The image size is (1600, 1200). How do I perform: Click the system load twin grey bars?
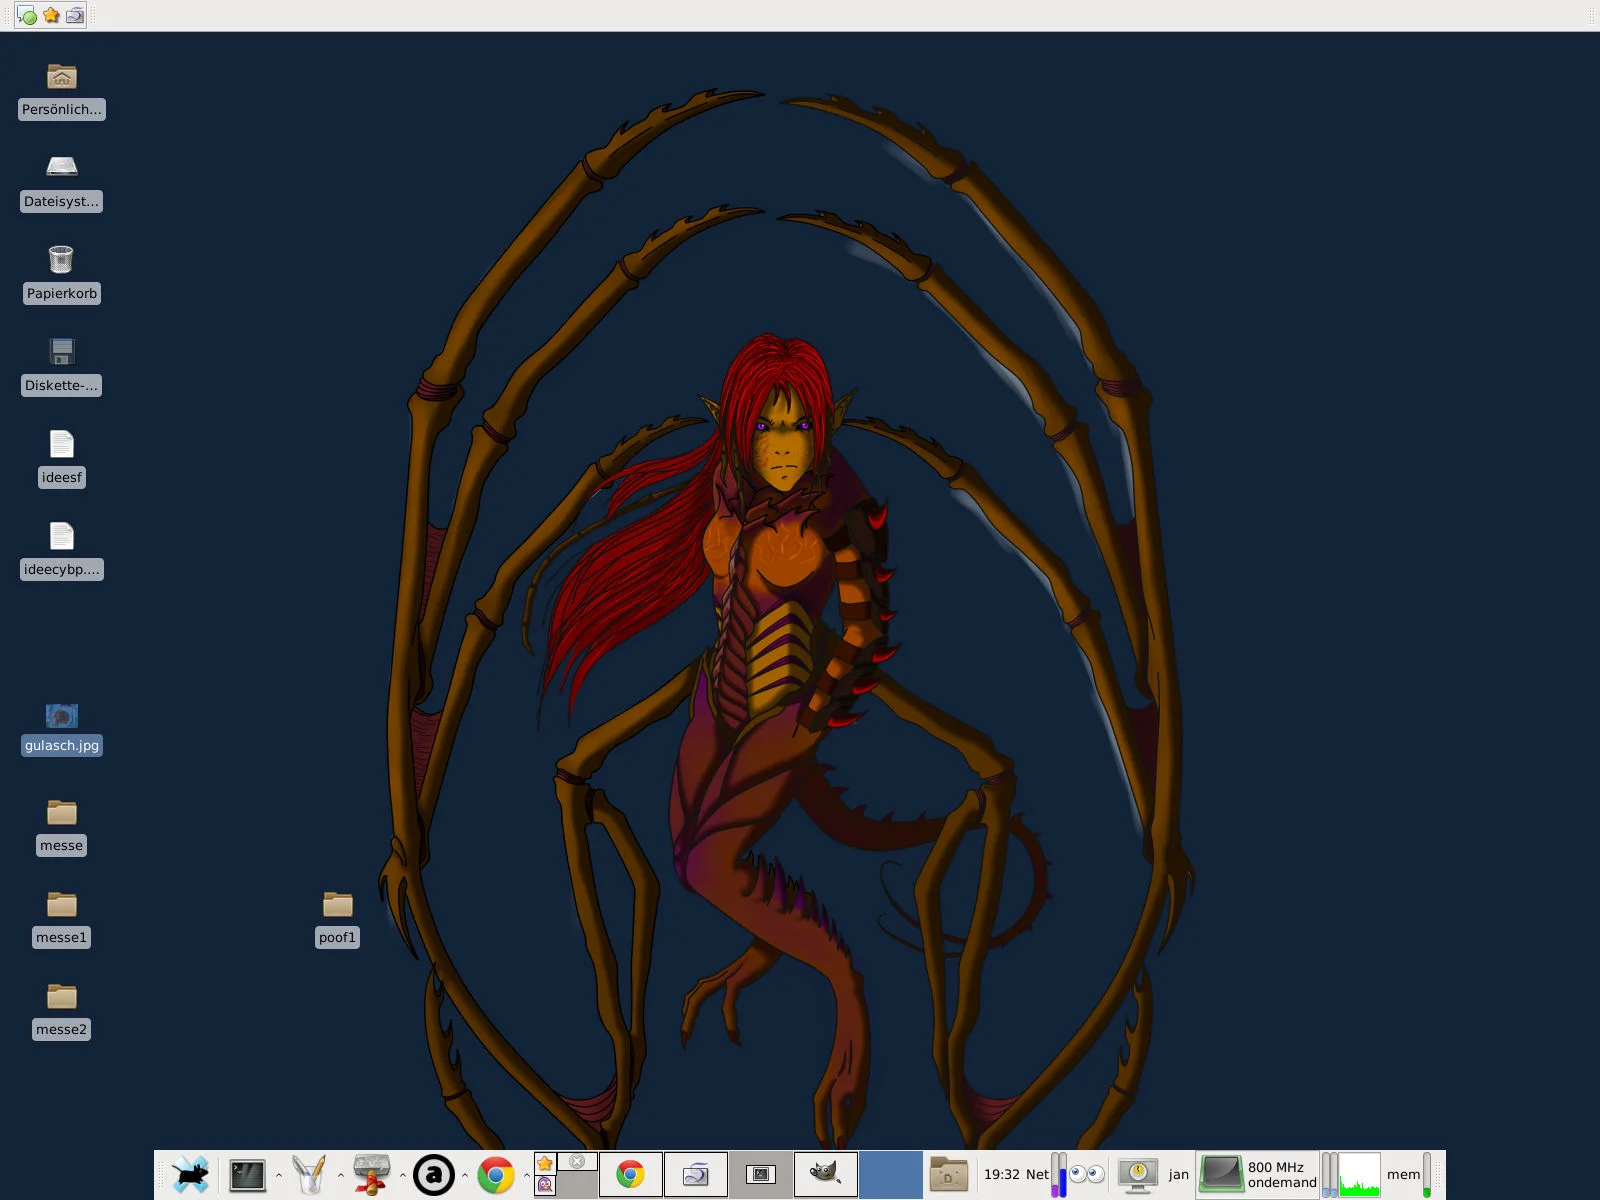click(x=1330, y=1175)
